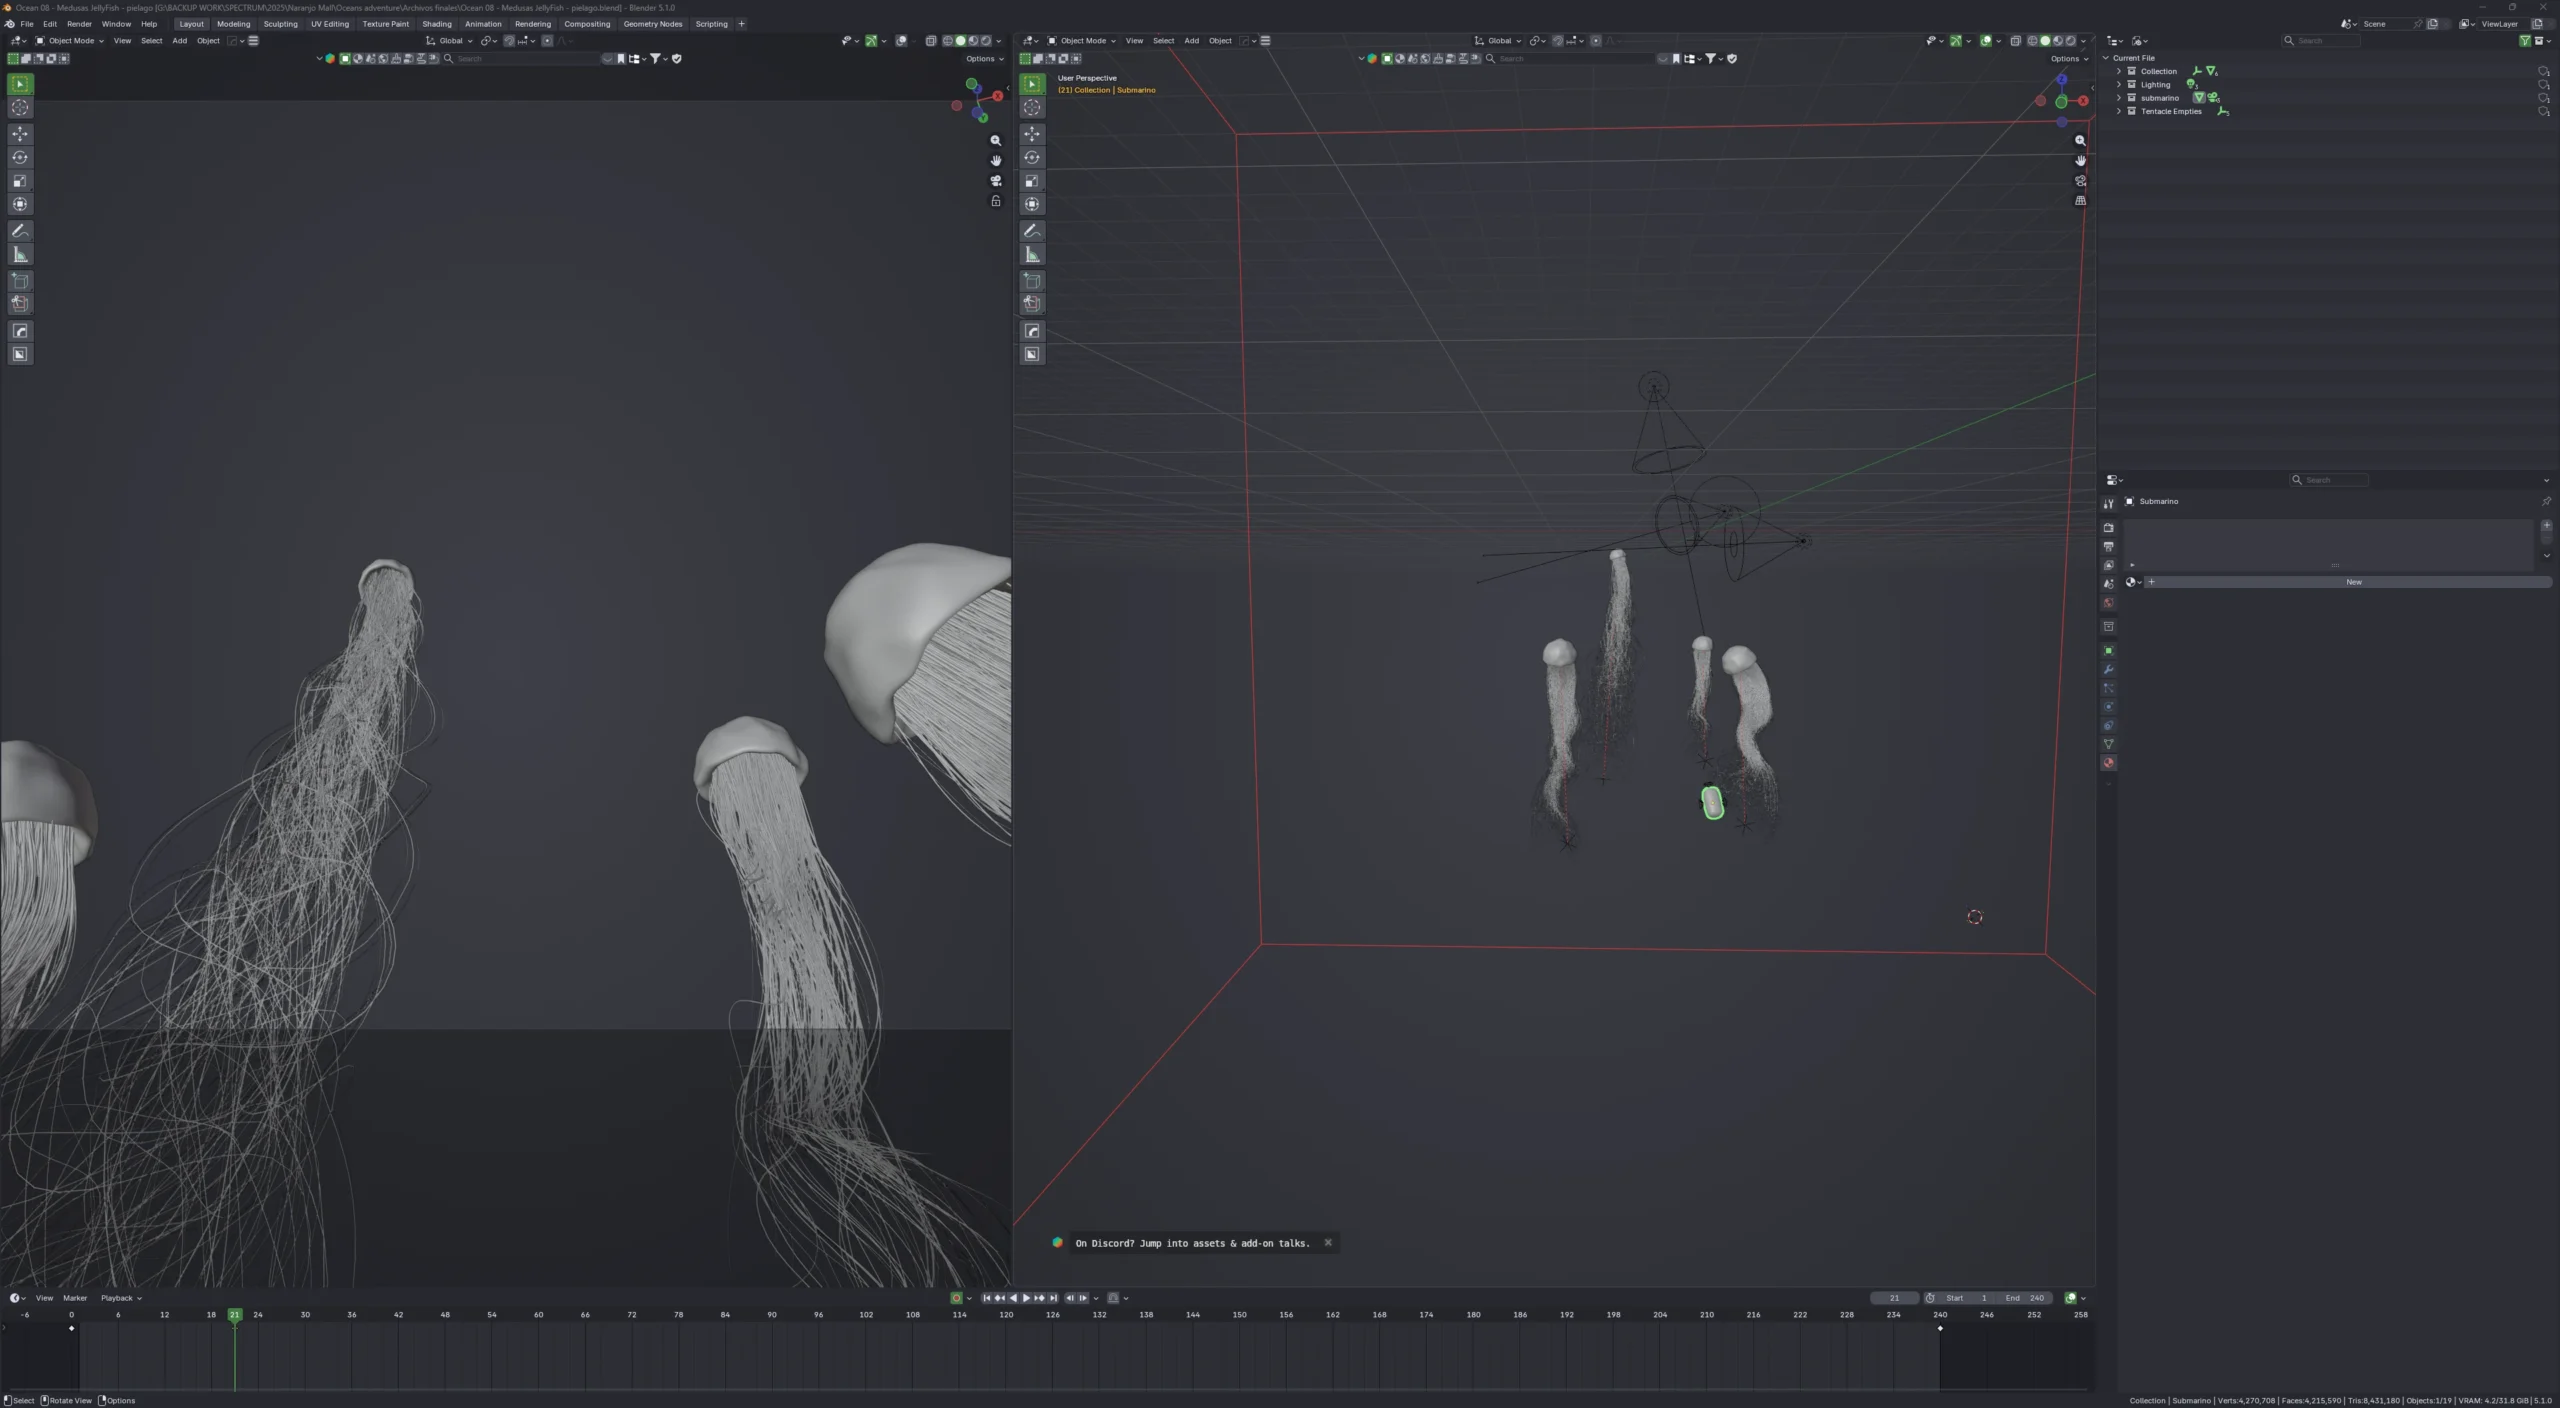The image size is (2560, 1408).
Task: Click the current frame field showing 21
Action: 1894,1298
